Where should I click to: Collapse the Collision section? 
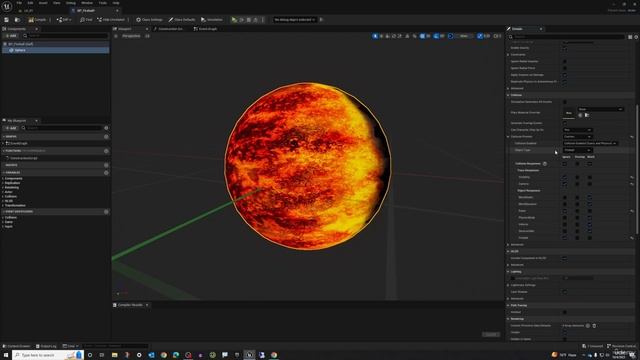509,95
